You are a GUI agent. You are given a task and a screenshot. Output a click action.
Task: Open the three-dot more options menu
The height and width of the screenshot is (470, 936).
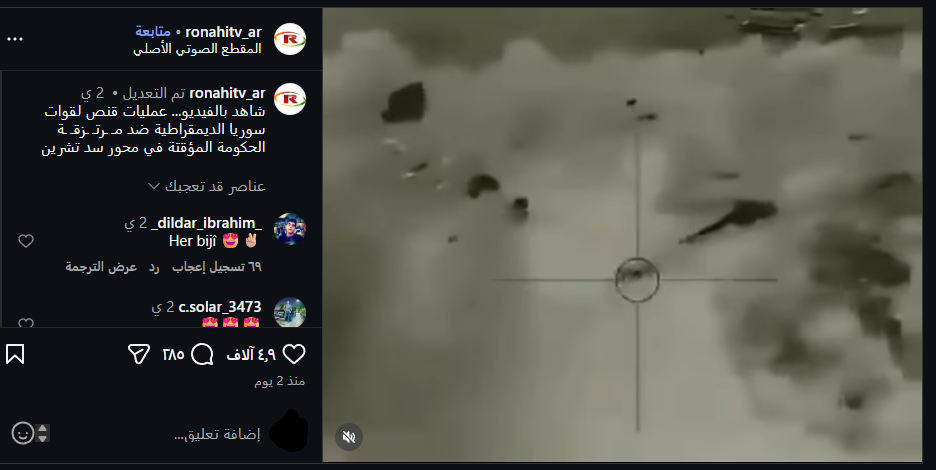(15, 39)
